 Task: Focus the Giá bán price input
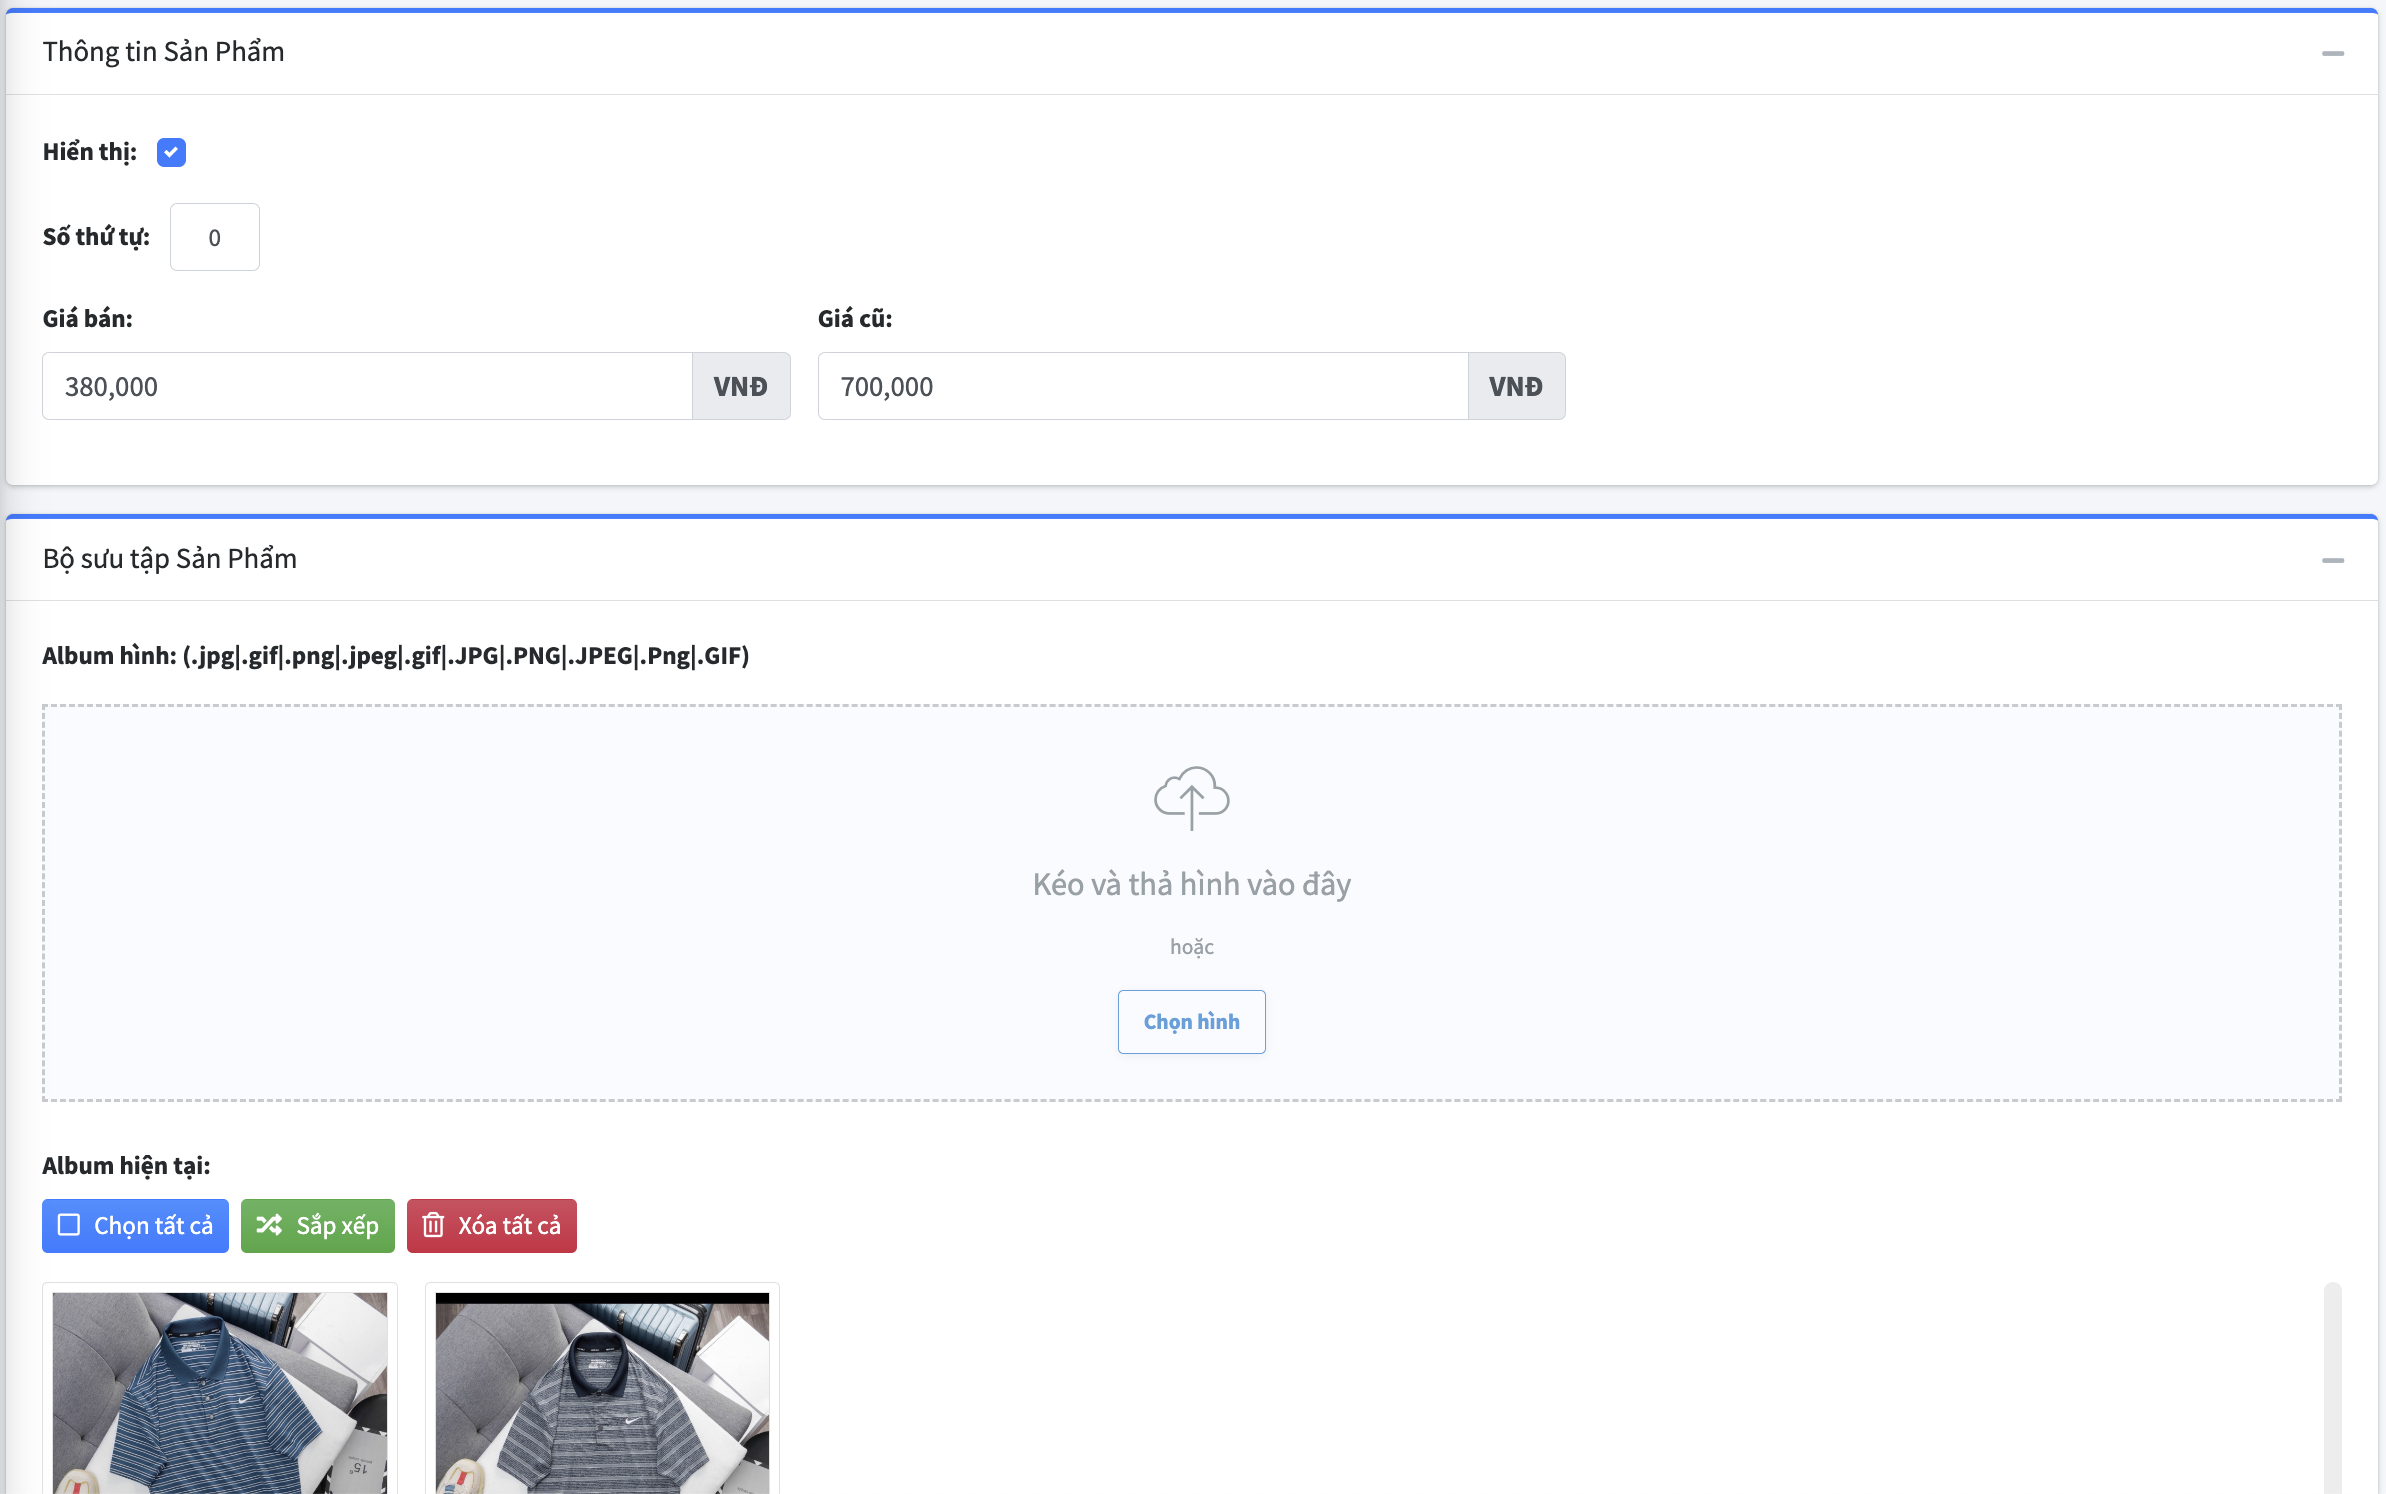(x=367, y=386)
